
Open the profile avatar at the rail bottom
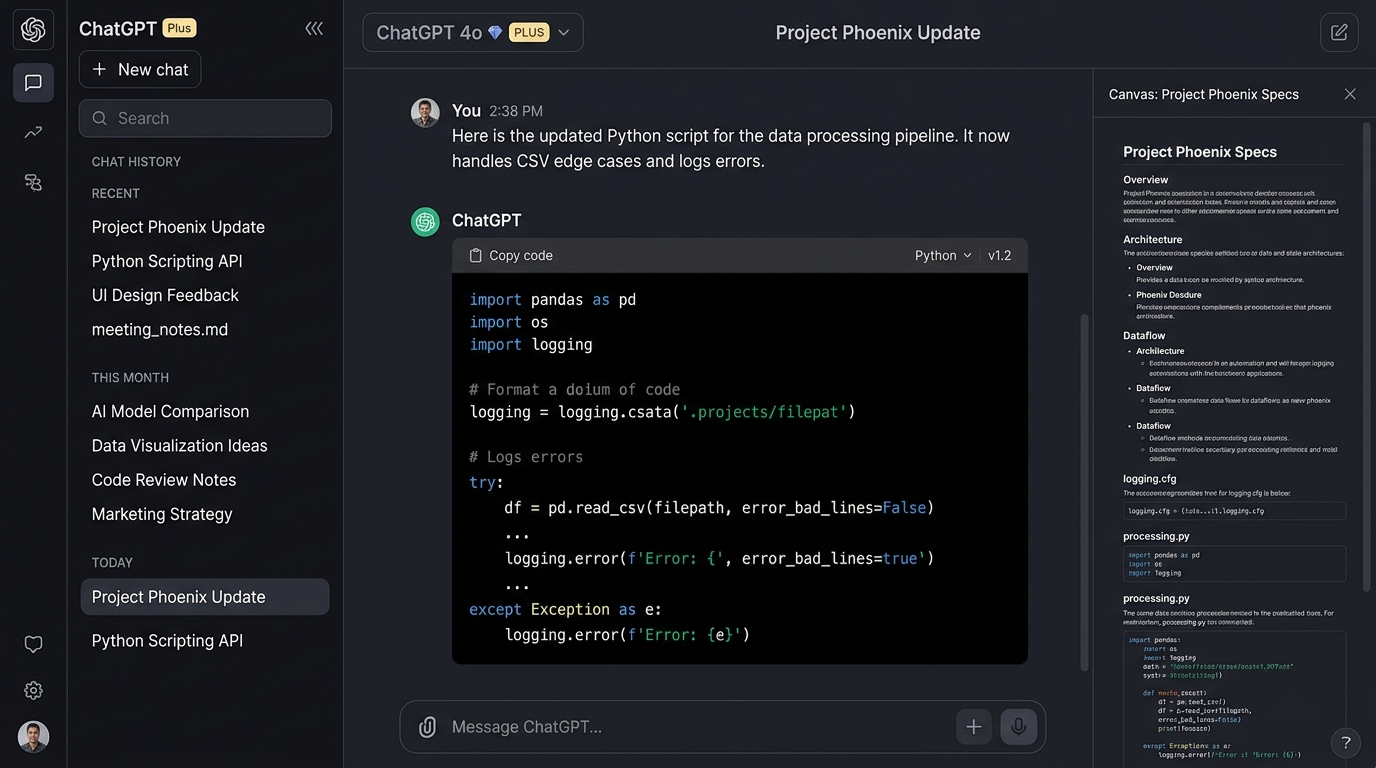(33, 737)
